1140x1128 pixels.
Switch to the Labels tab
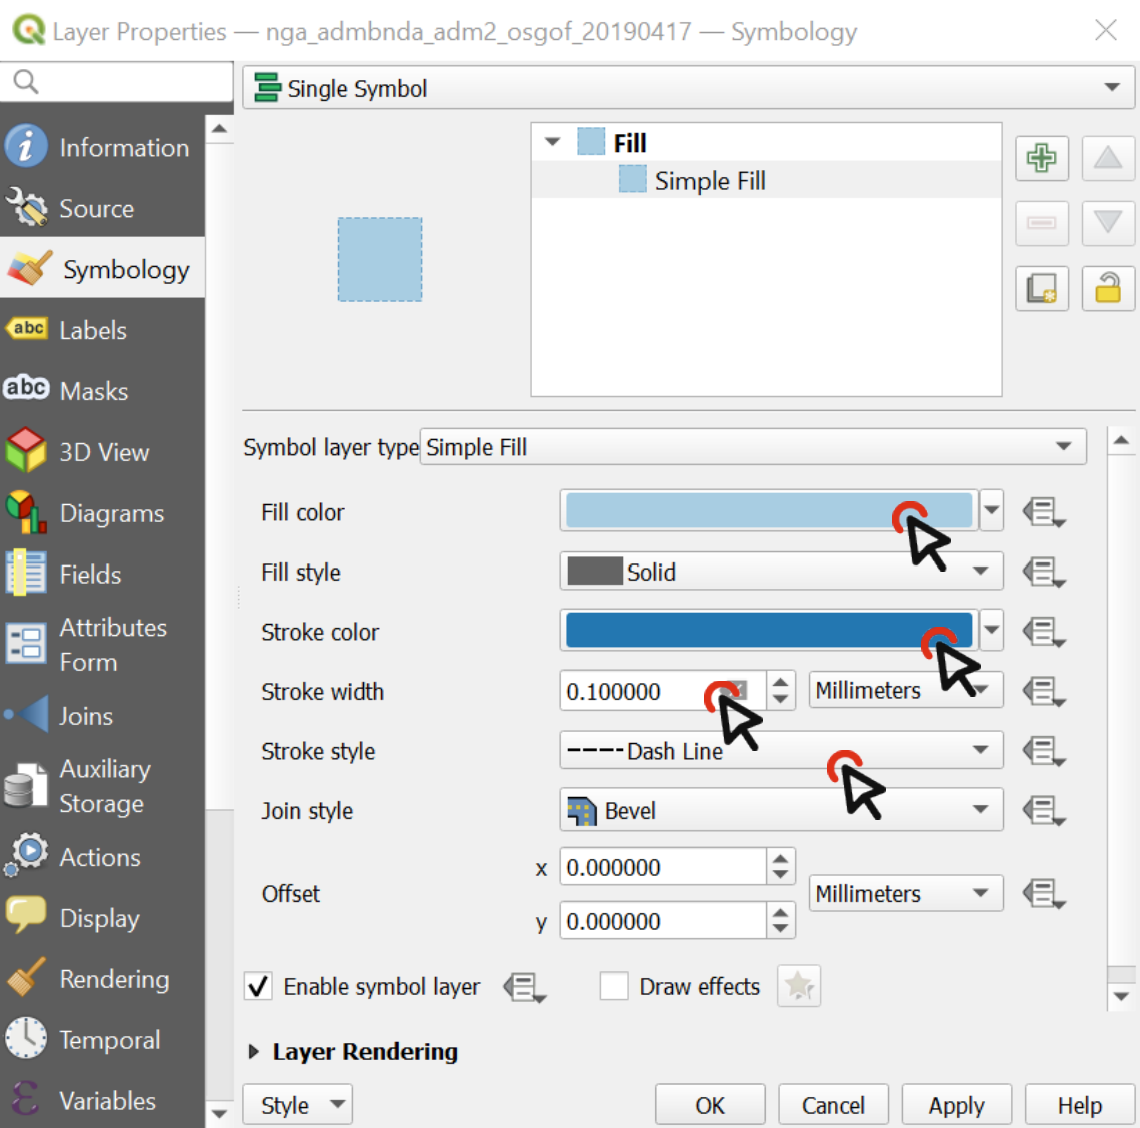point(93,330)
